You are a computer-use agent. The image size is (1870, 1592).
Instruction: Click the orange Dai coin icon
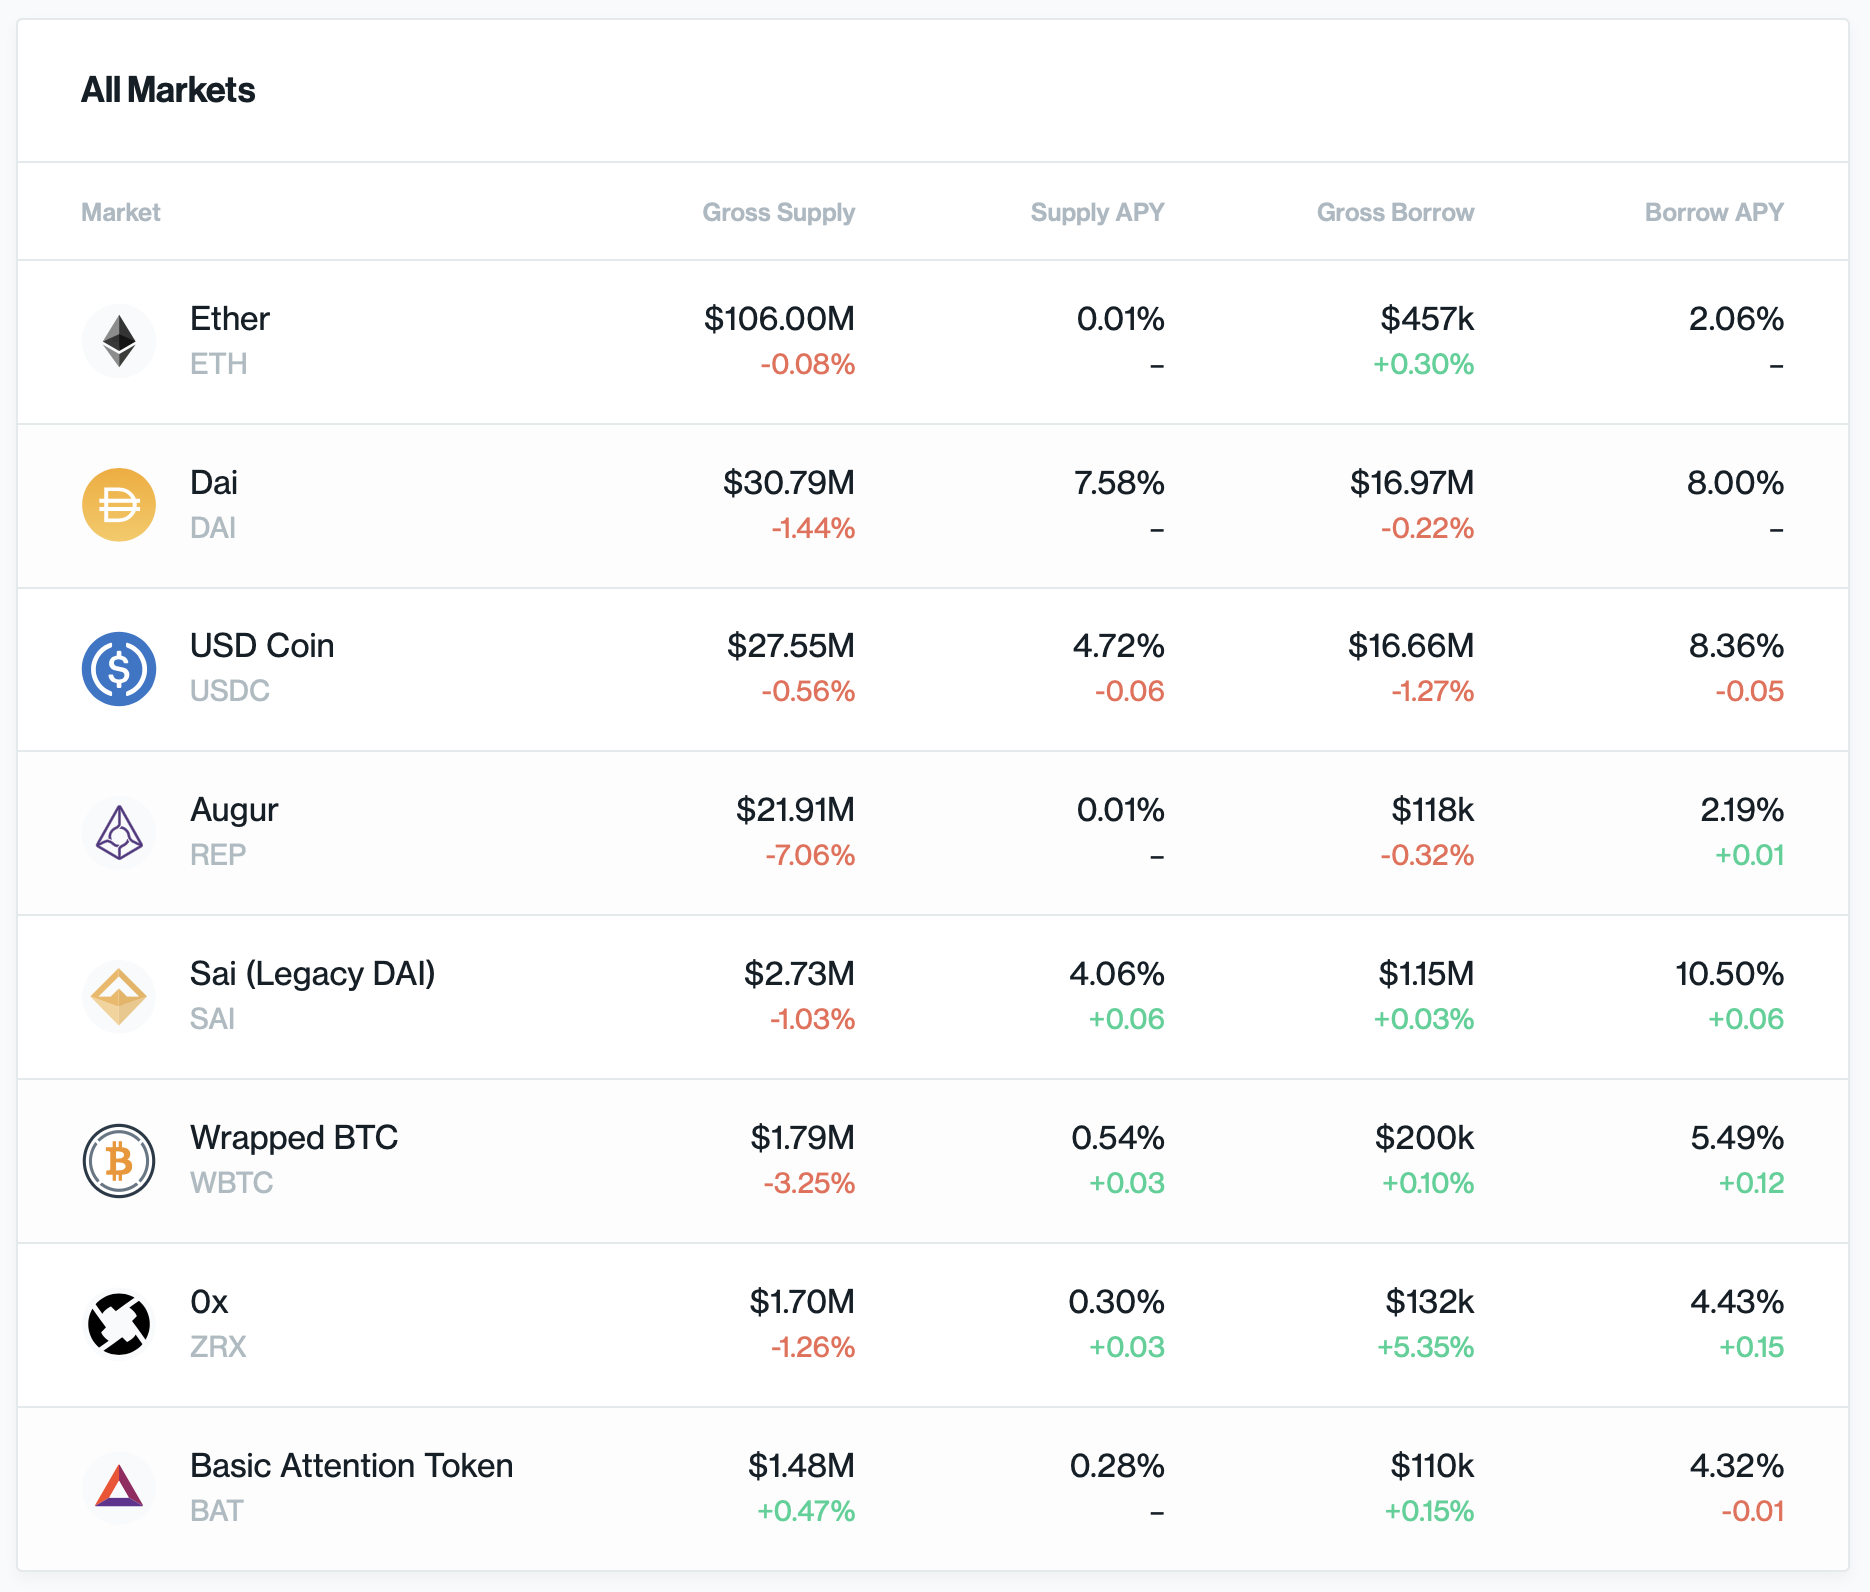[x=119, y=505]
